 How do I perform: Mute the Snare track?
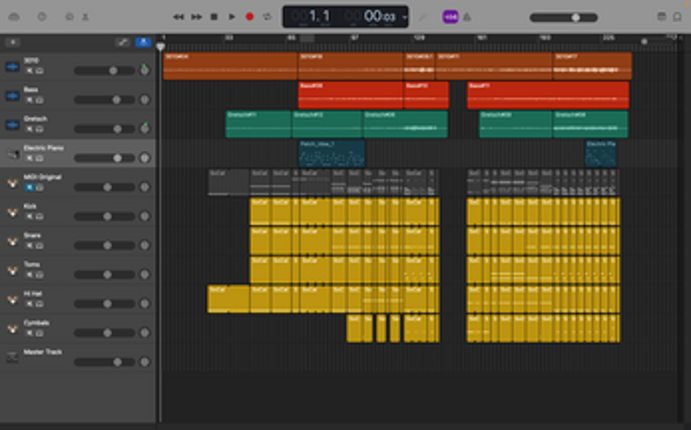coord(28,244)
